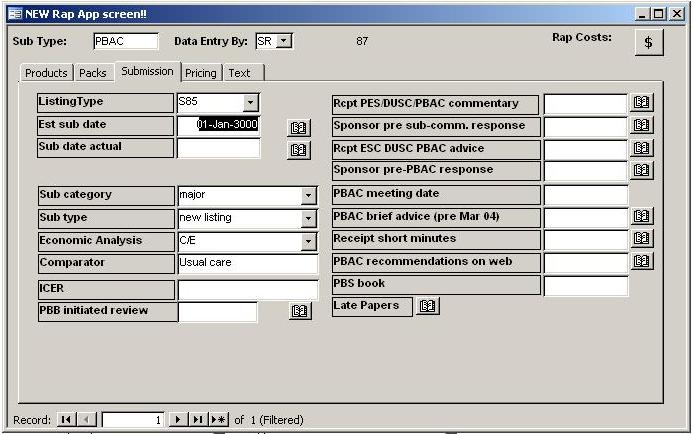694x434 pixels.
Task: Click calendar icon for PBB initiated review
Action: (300, 311)
